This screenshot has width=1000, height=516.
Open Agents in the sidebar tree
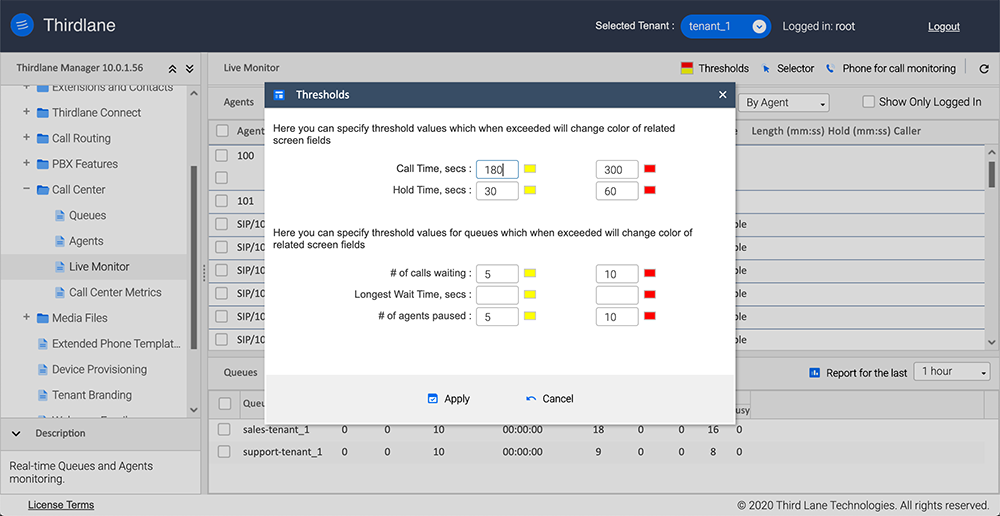click(85, 241)
